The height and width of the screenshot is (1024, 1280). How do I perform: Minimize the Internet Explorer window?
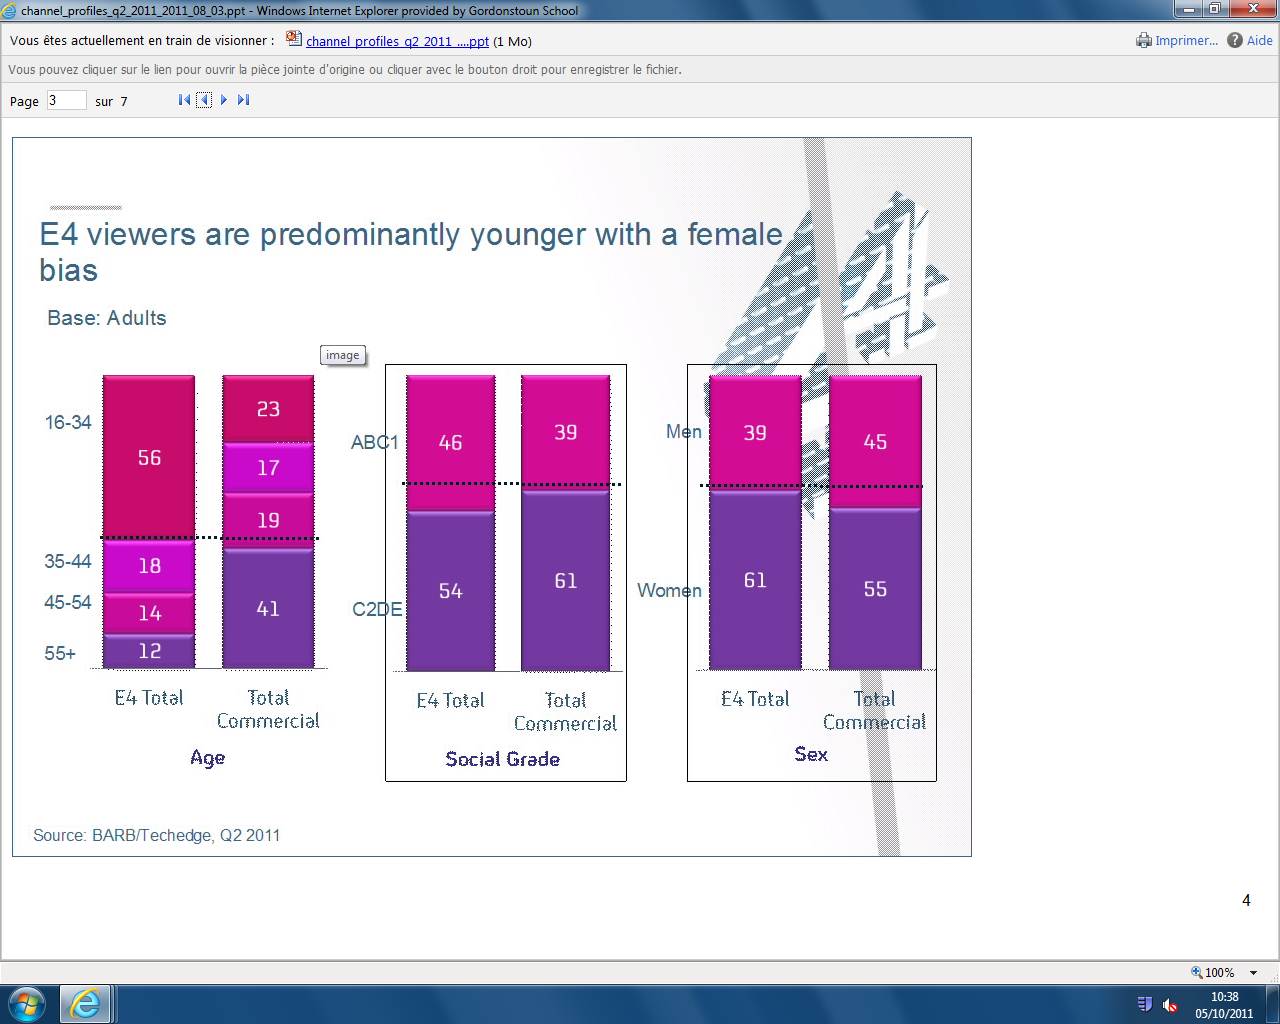tap(1187, 9)
